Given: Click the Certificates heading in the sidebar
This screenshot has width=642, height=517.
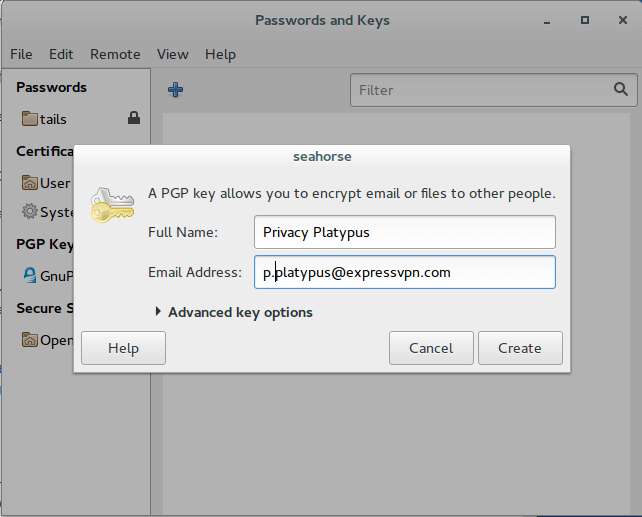Looking at the screenshot, I should [x=45, y=151].
